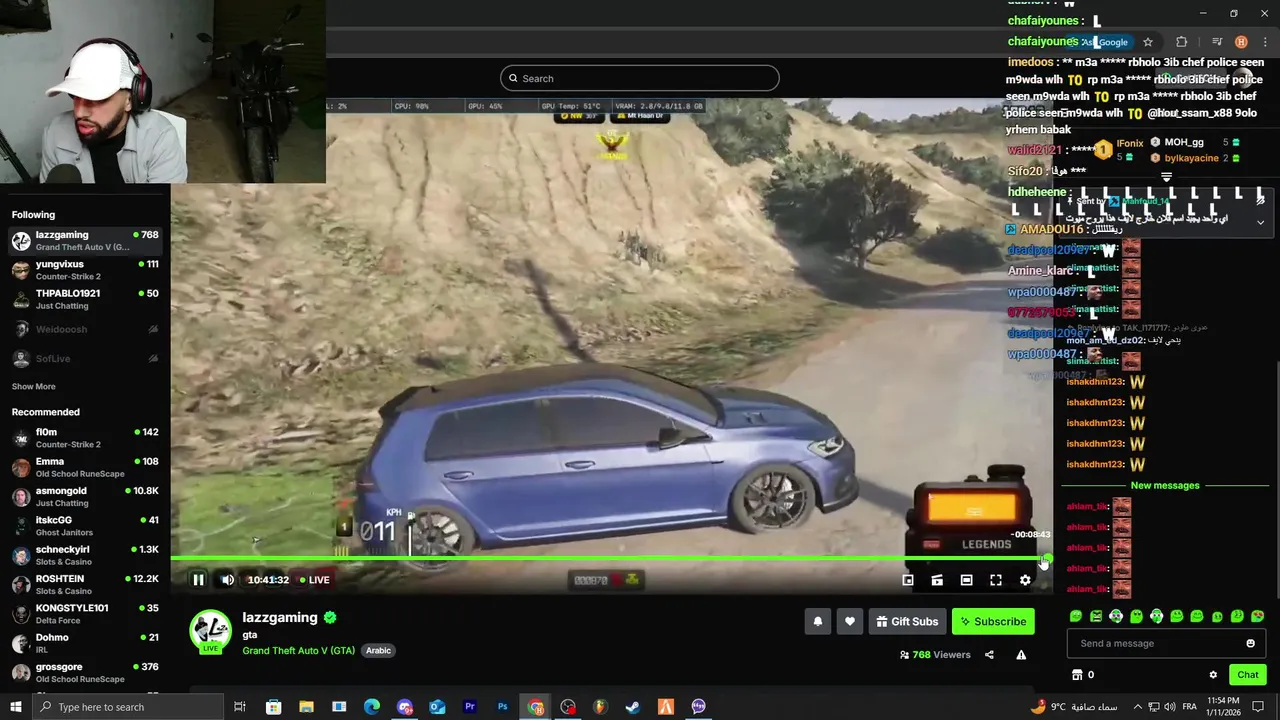Jump to LIVE in player
Image resolution: width=1280 pixels, height=720 pixels.
coord(315,580)
